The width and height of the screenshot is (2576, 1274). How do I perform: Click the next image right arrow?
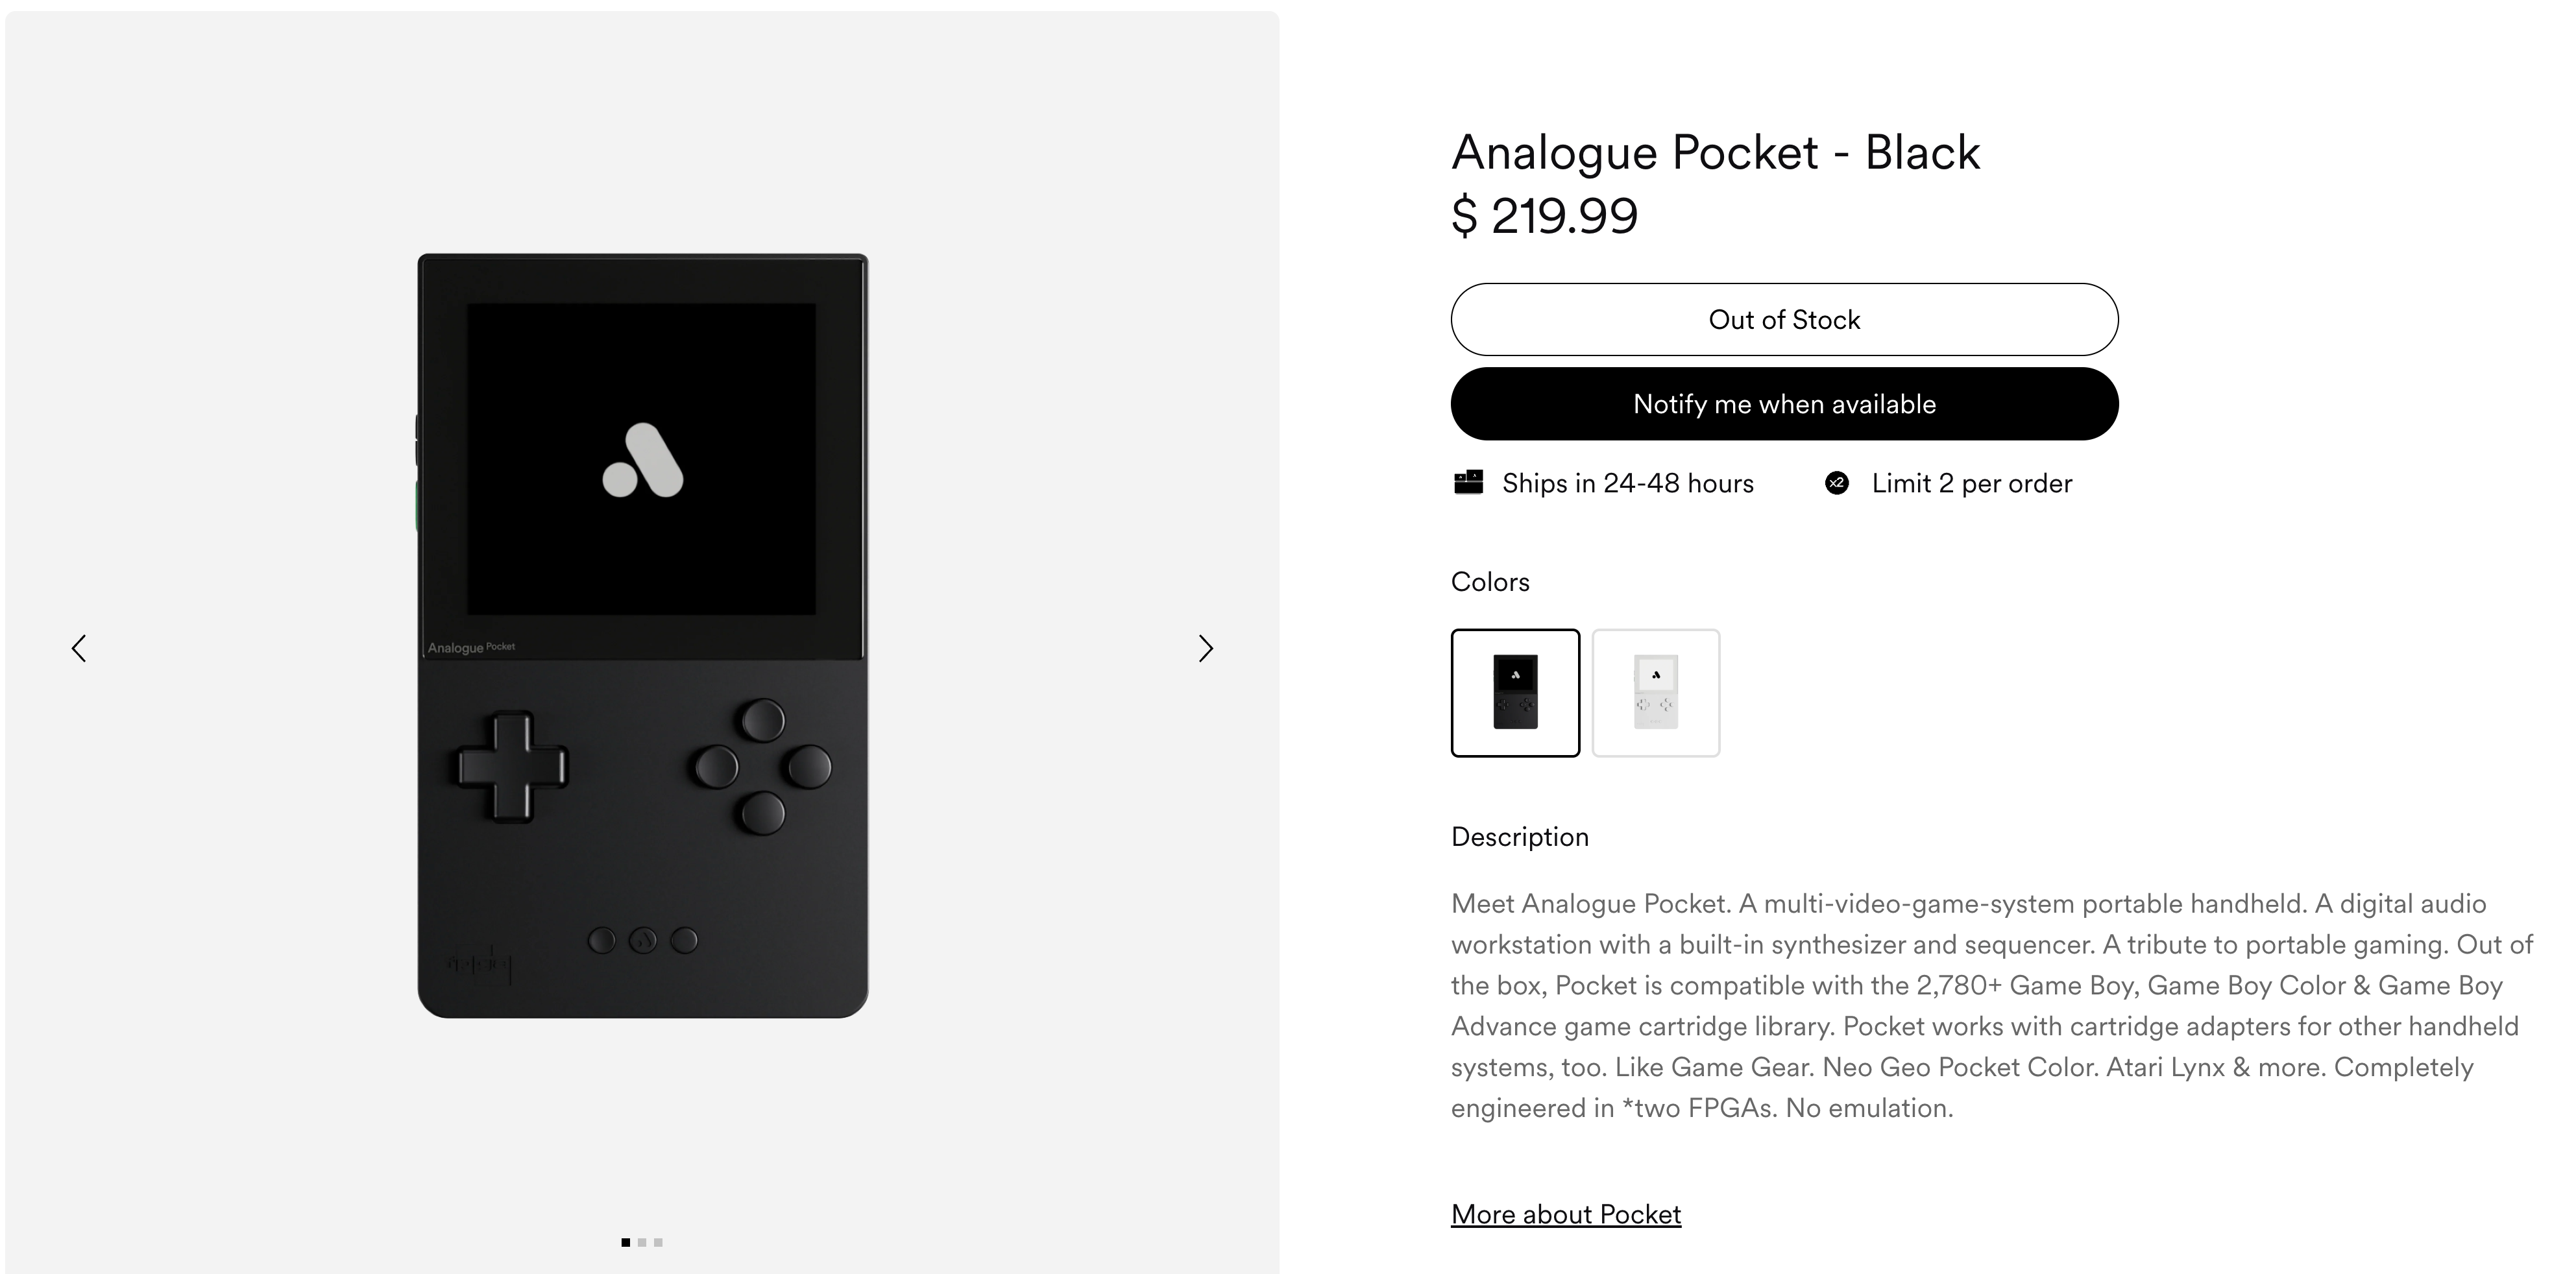1205,649
